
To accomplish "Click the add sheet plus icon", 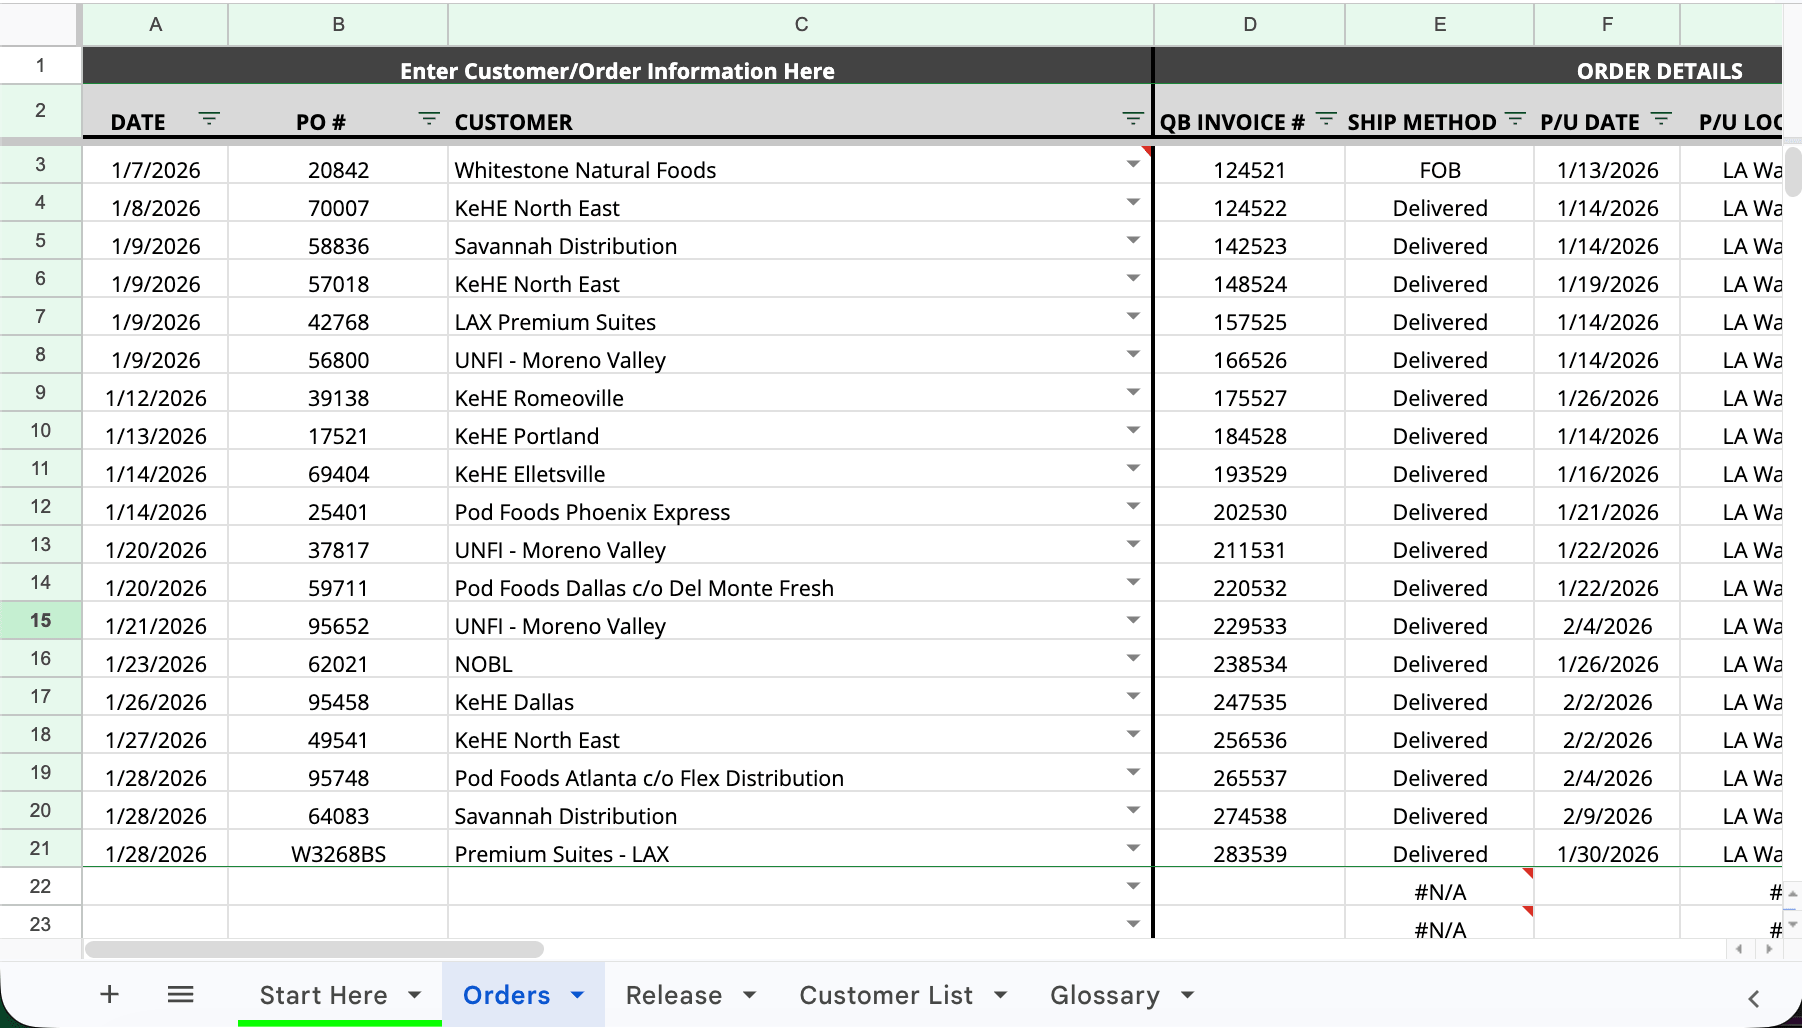I will coord(110,994).
